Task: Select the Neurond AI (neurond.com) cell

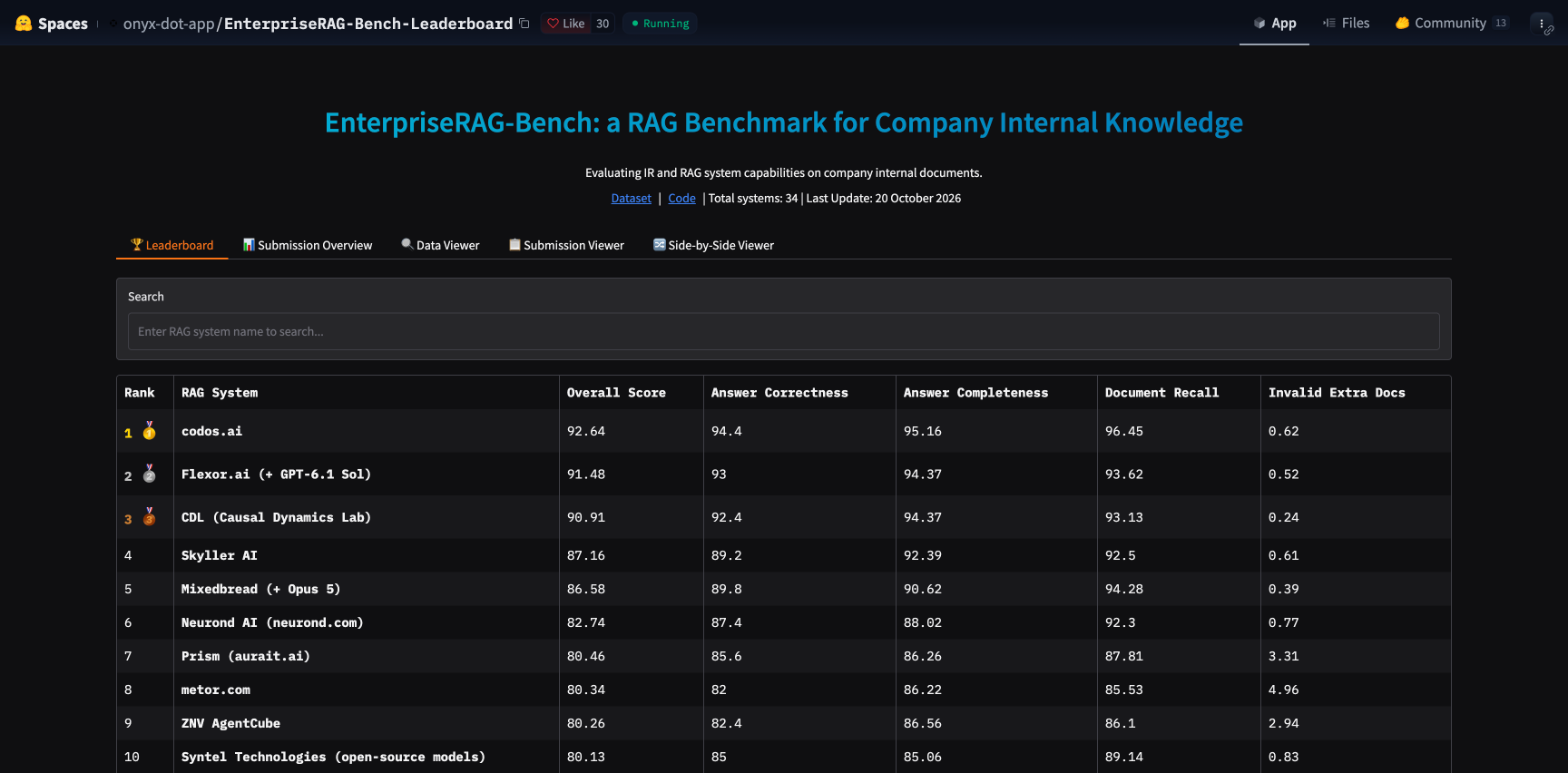Action: [366, 622]
